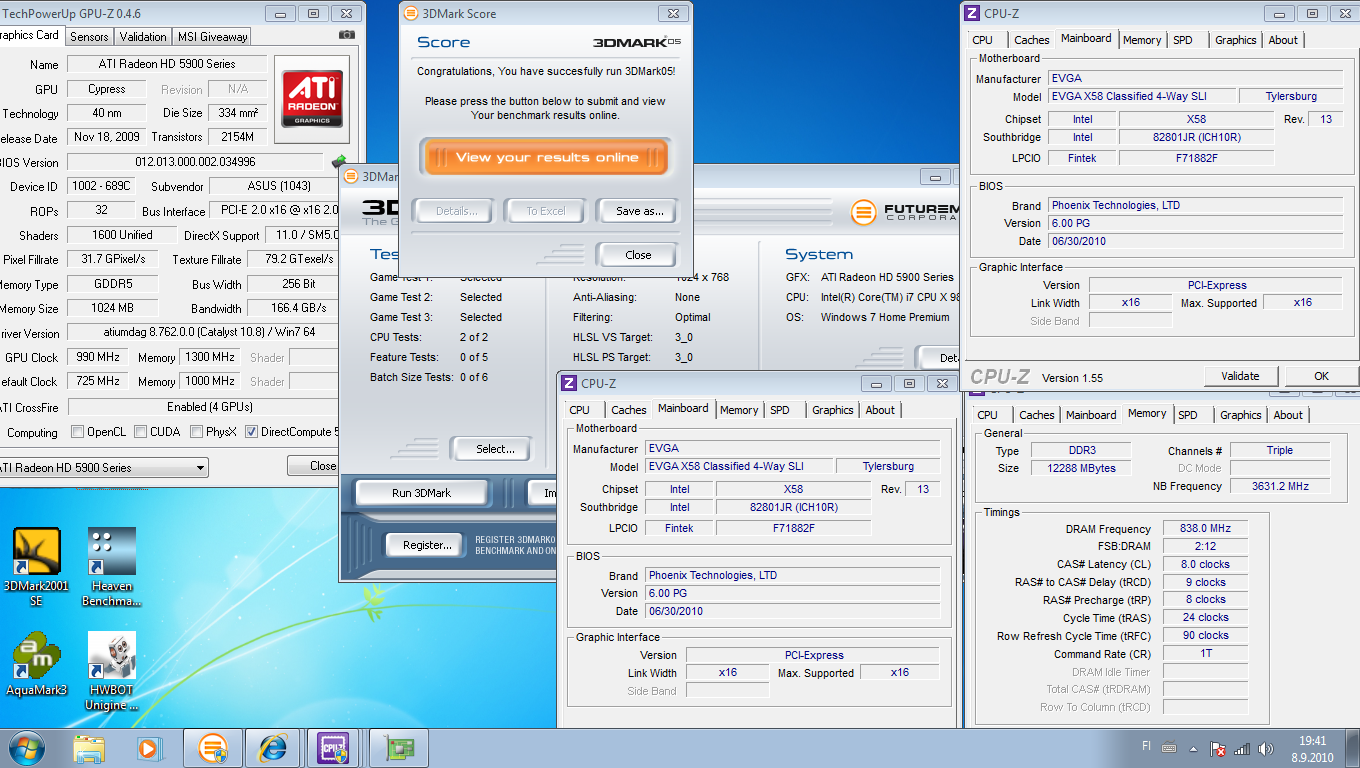This screenshot has height=768, width=1360.
Task: Open the CPU tab in the CPU-Z timings window
Action: (x=987, y=415)
